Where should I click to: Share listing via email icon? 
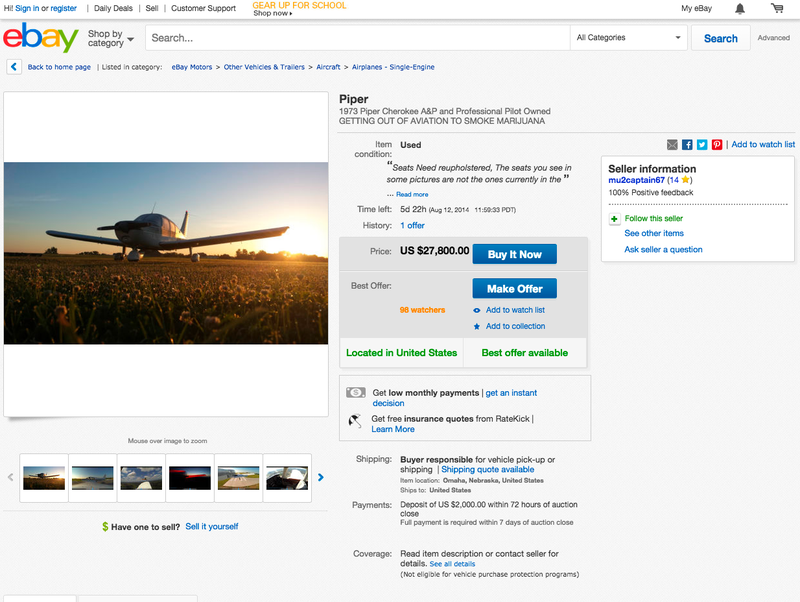(672, 145)
